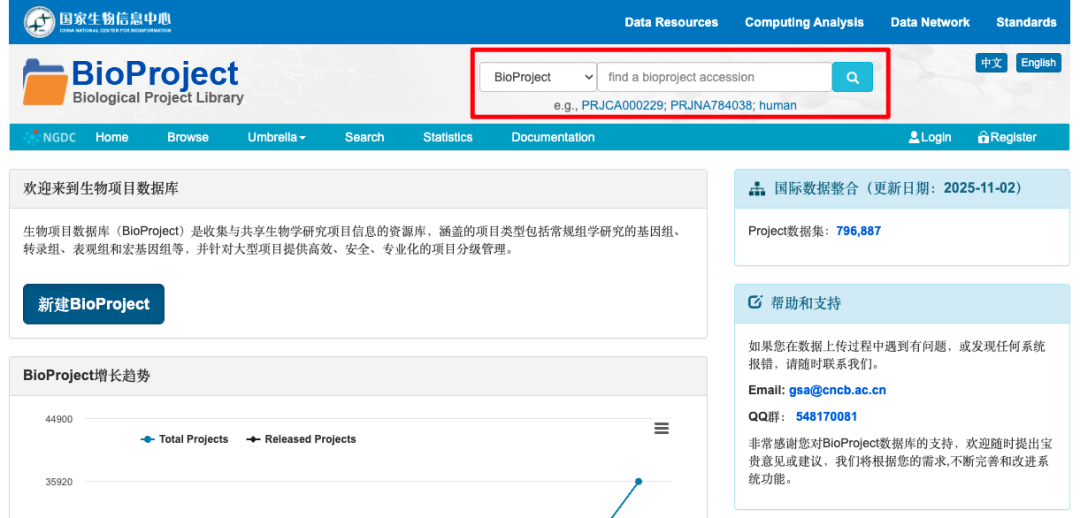Open the Statistics page
Viewport: 1080px width, 518px height.
tap(448, 137)
